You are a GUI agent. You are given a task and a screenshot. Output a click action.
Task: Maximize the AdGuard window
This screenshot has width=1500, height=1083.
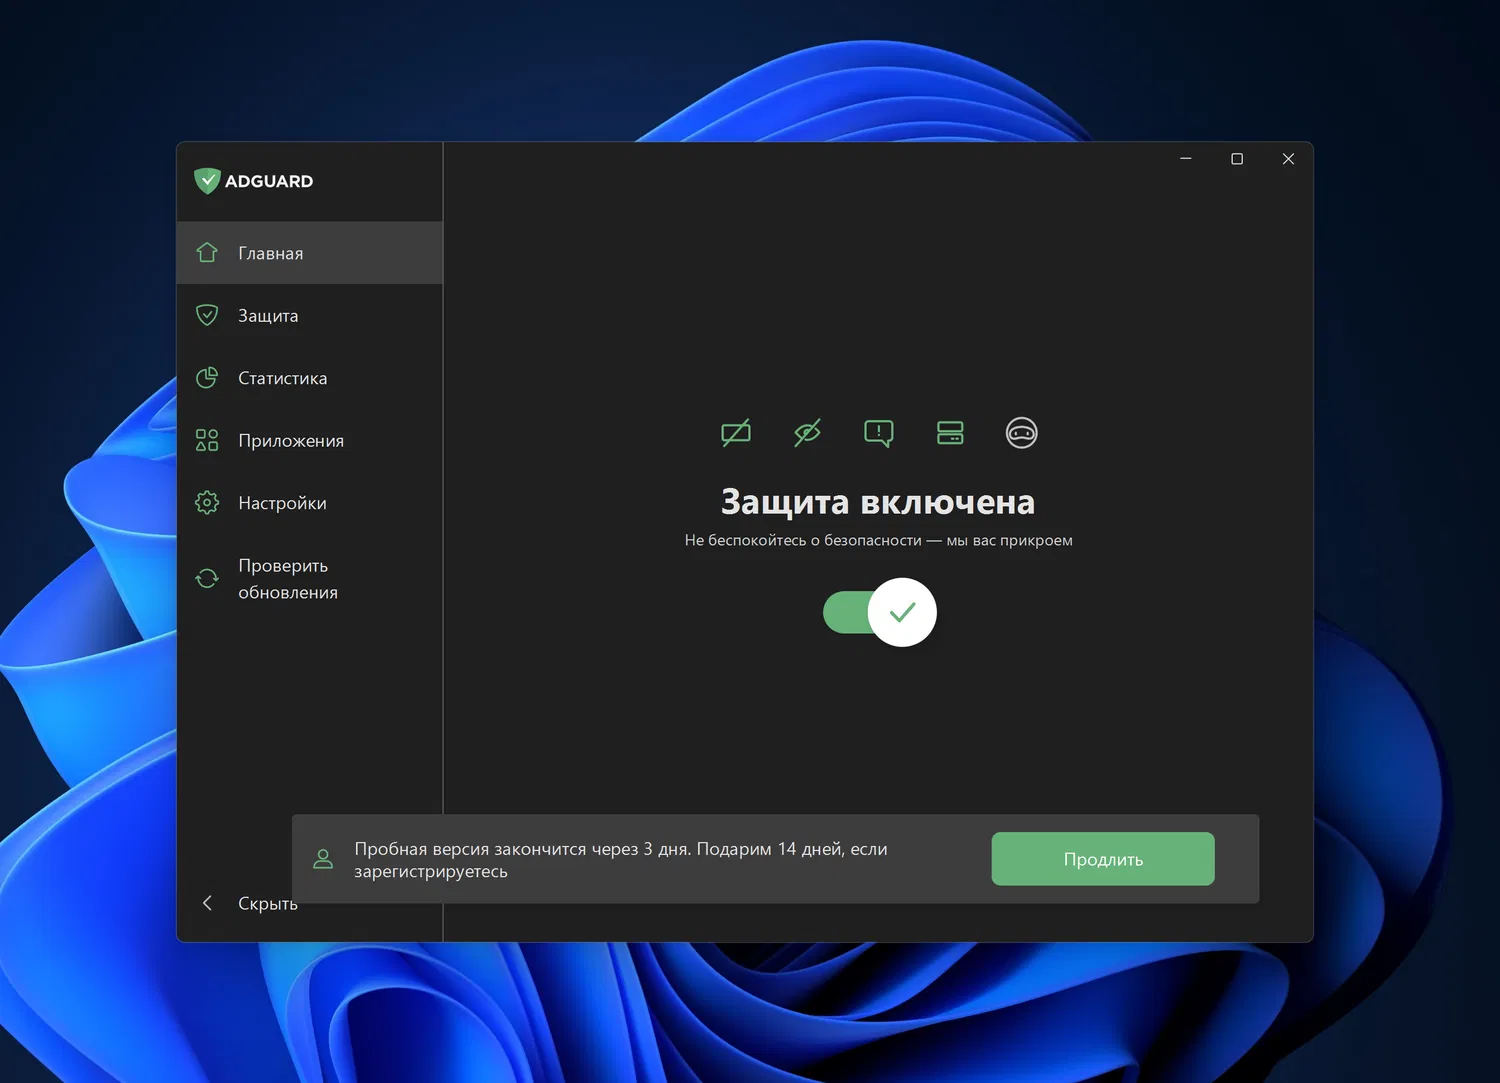(x=1237, y=159)
